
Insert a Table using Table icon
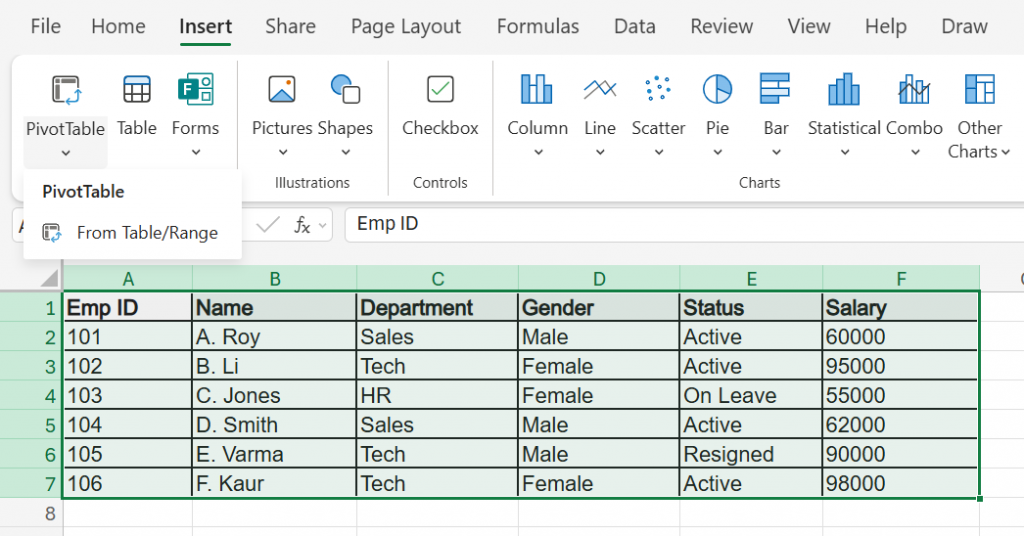(x=137, y=91)
